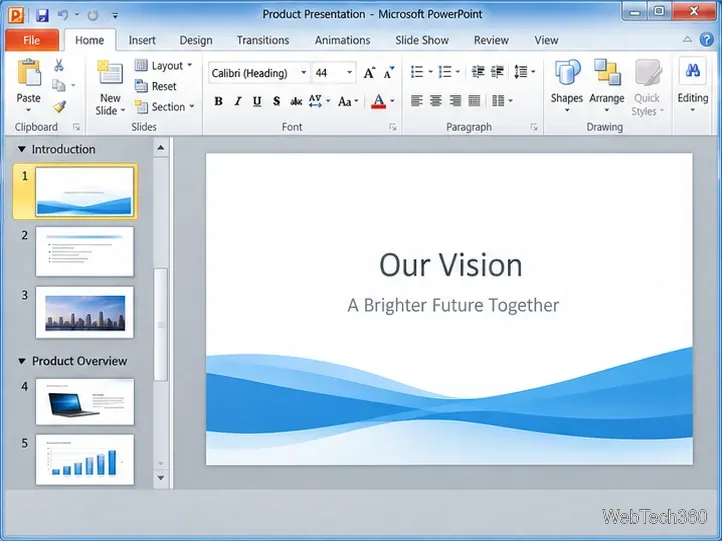
Task: Switch to the View tab
Action: point(546,40)
